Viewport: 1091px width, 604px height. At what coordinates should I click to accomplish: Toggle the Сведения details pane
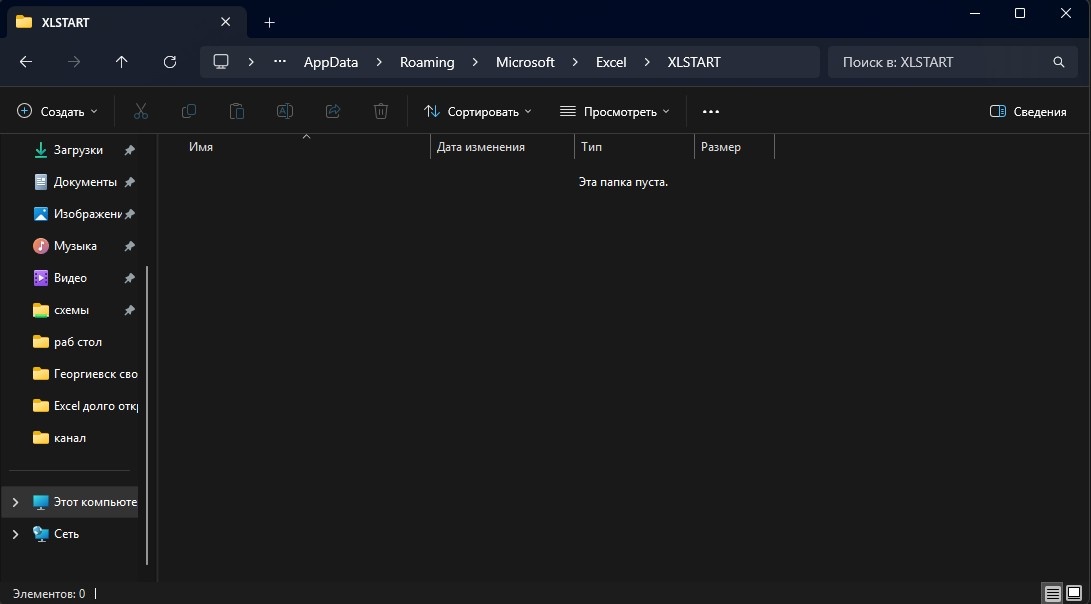click(1028, 111)
